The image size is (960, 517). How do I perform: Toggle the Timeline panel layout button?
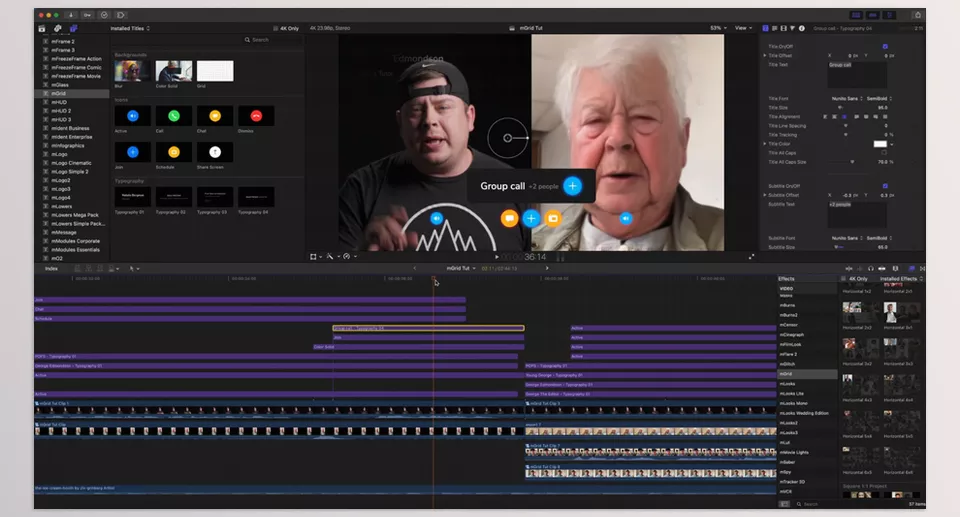(873, 15)
